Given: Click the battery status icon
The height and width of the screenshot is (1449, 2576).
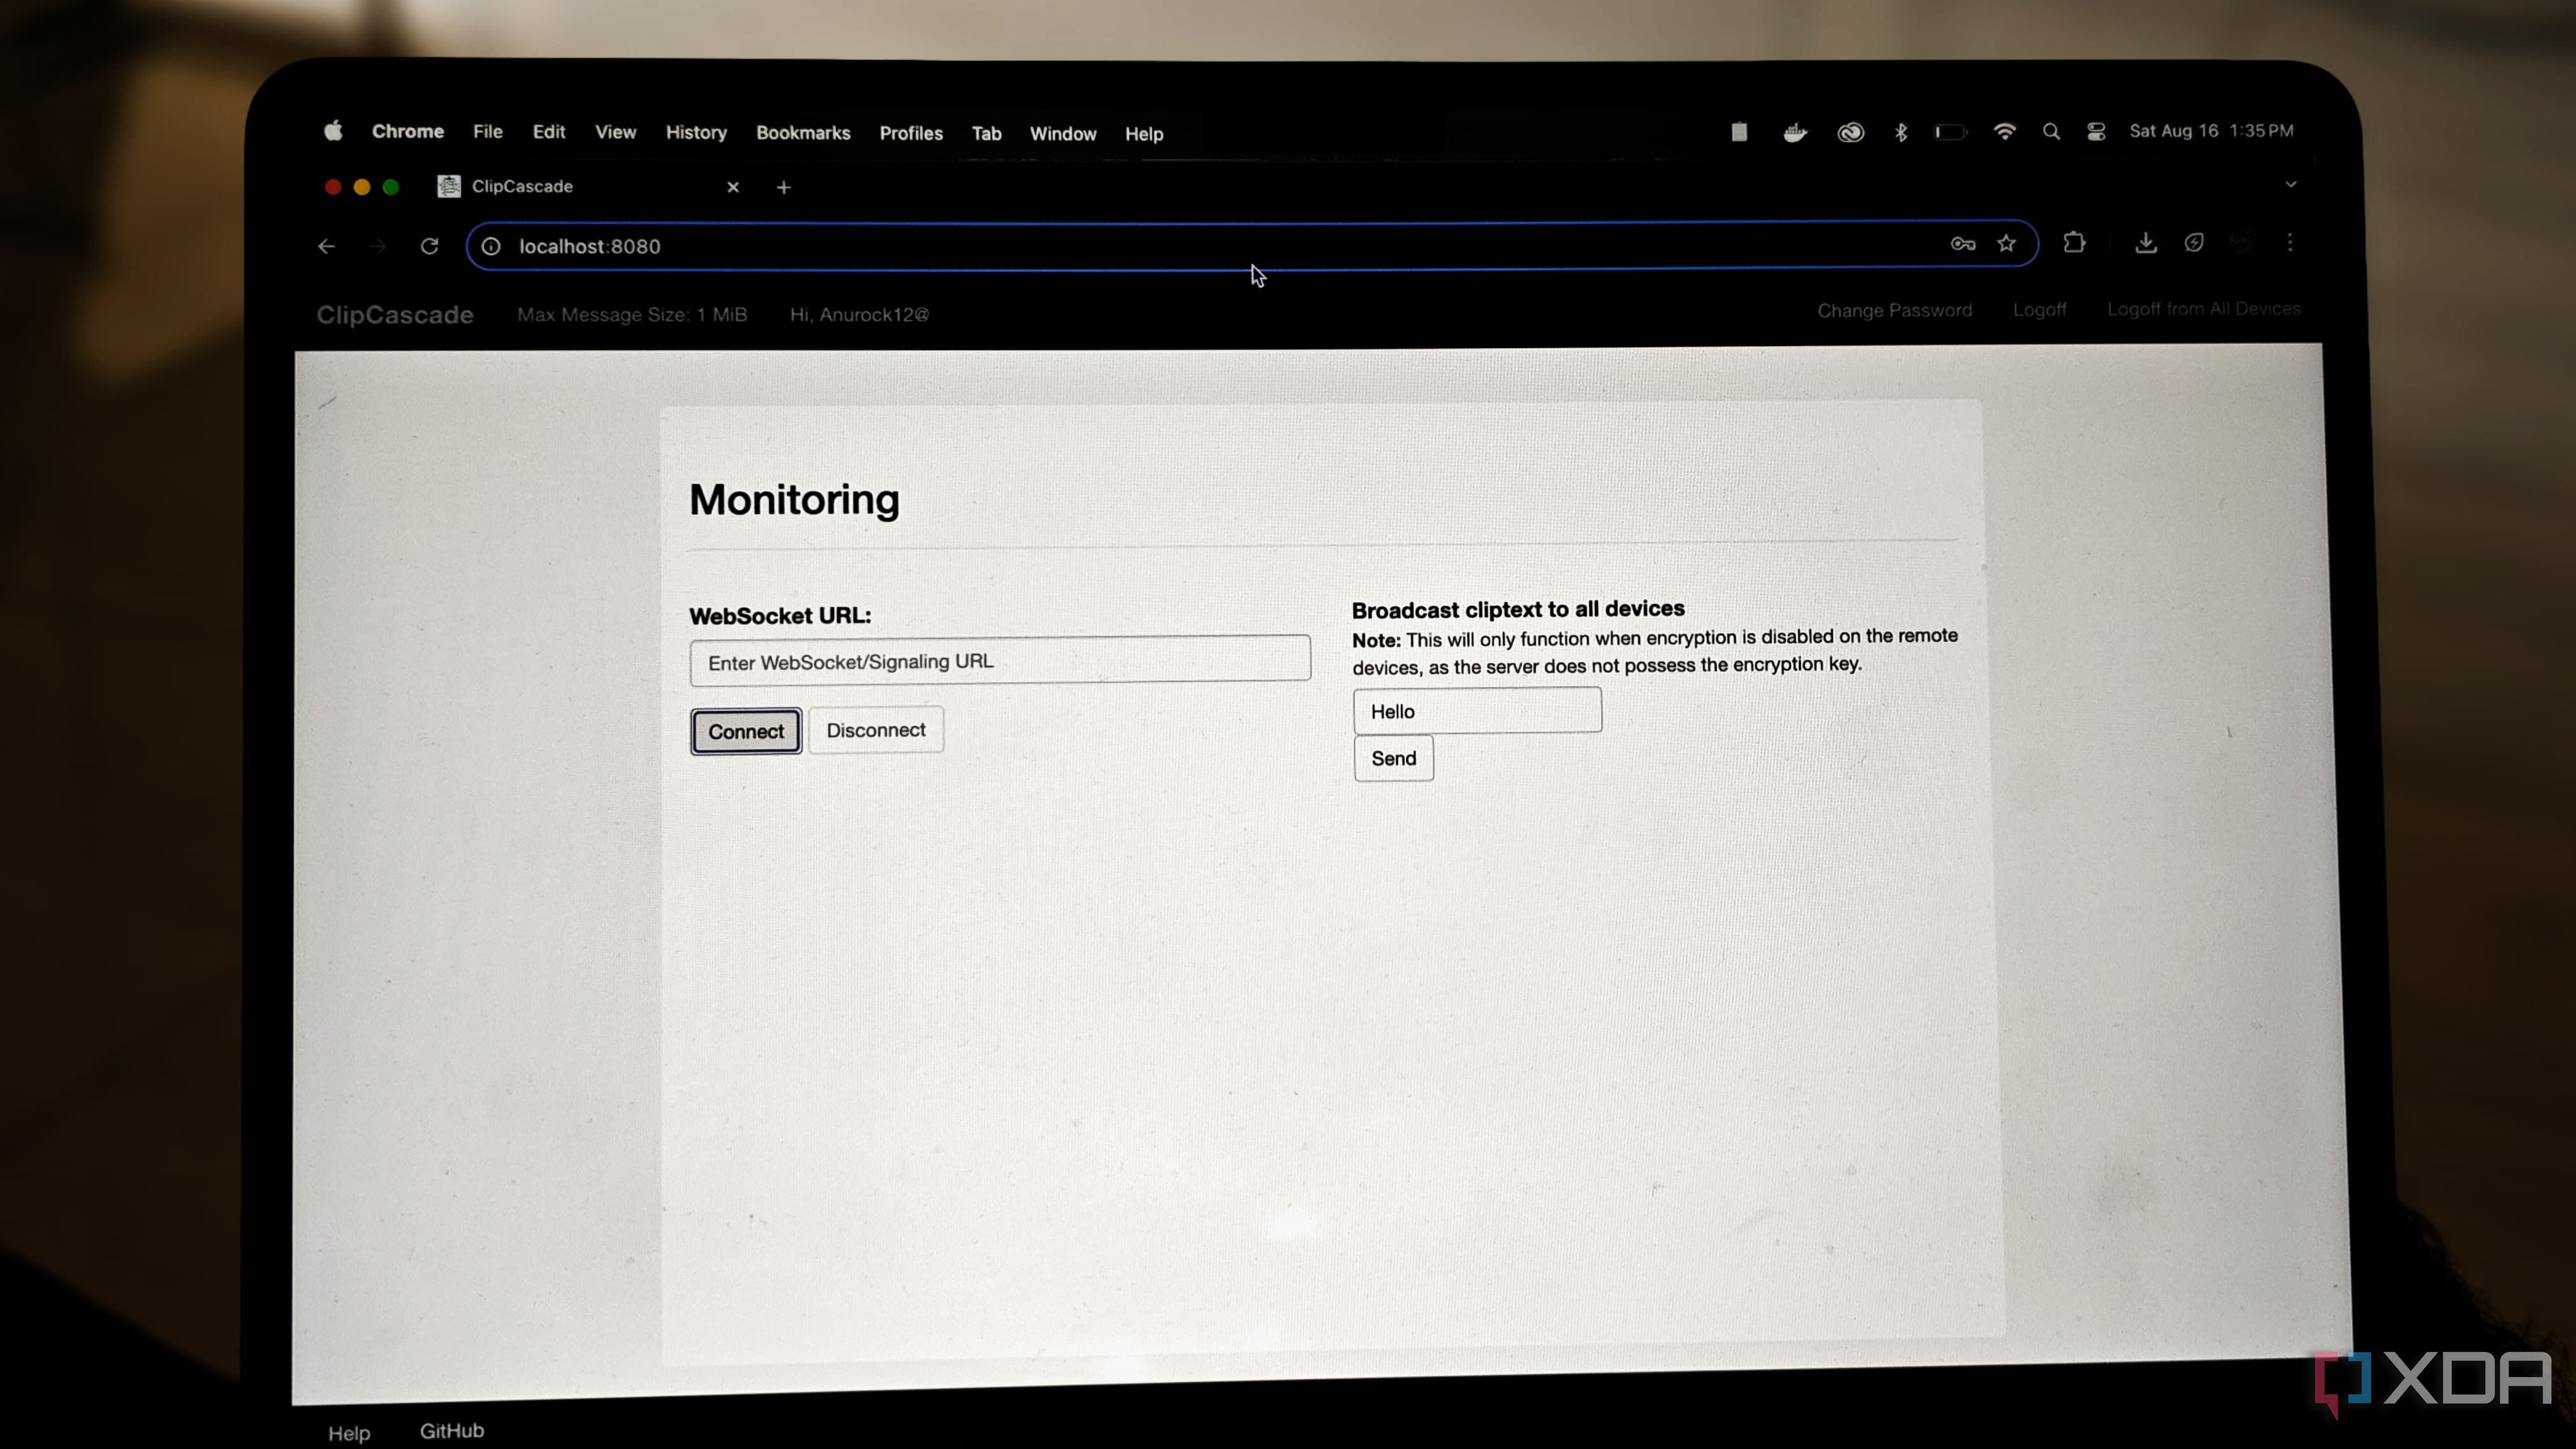Looking at the screenshot, I should coord(1950,132).
